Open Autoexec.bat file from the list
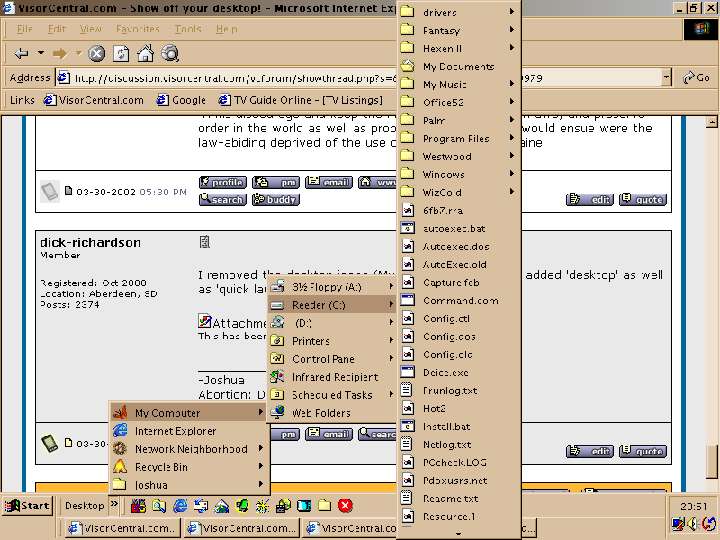 click(453, 229)
